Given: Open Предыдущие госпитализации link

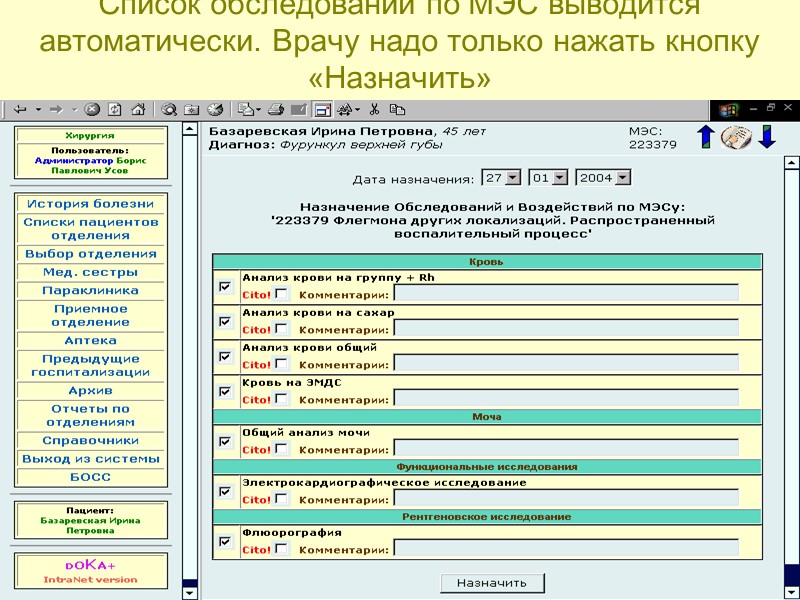Looking at the screenshot, I should pos(90,365).
